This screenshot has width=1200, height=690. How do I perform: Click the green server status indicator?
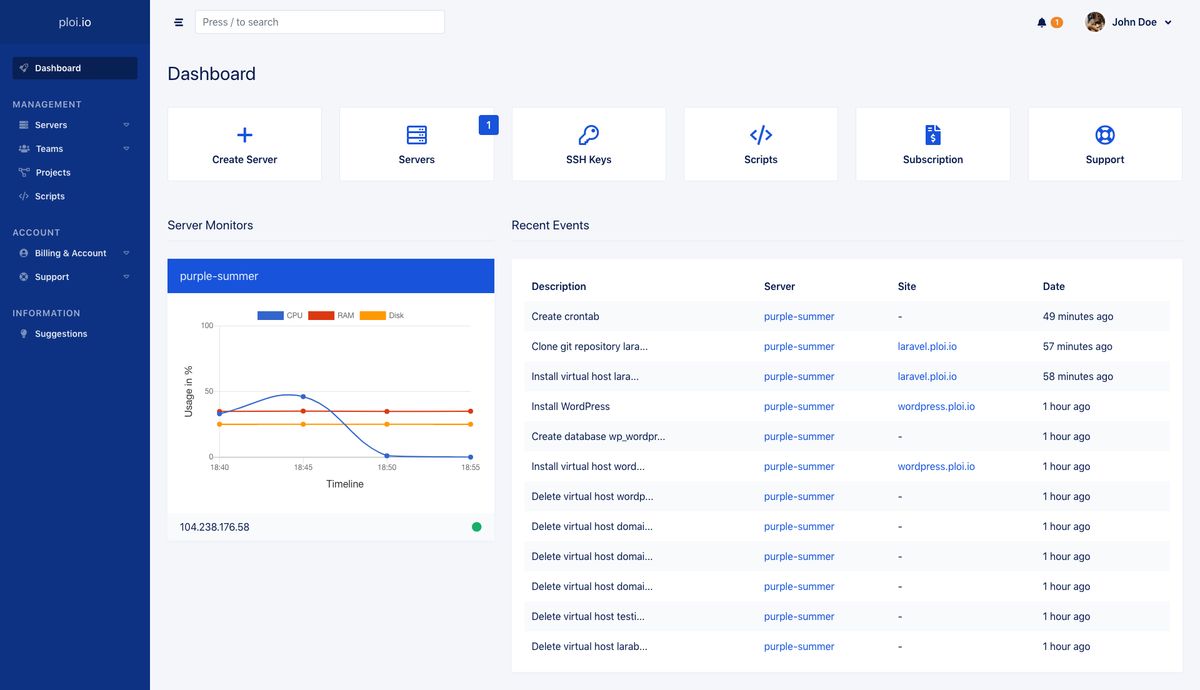(x=477, y=526)
